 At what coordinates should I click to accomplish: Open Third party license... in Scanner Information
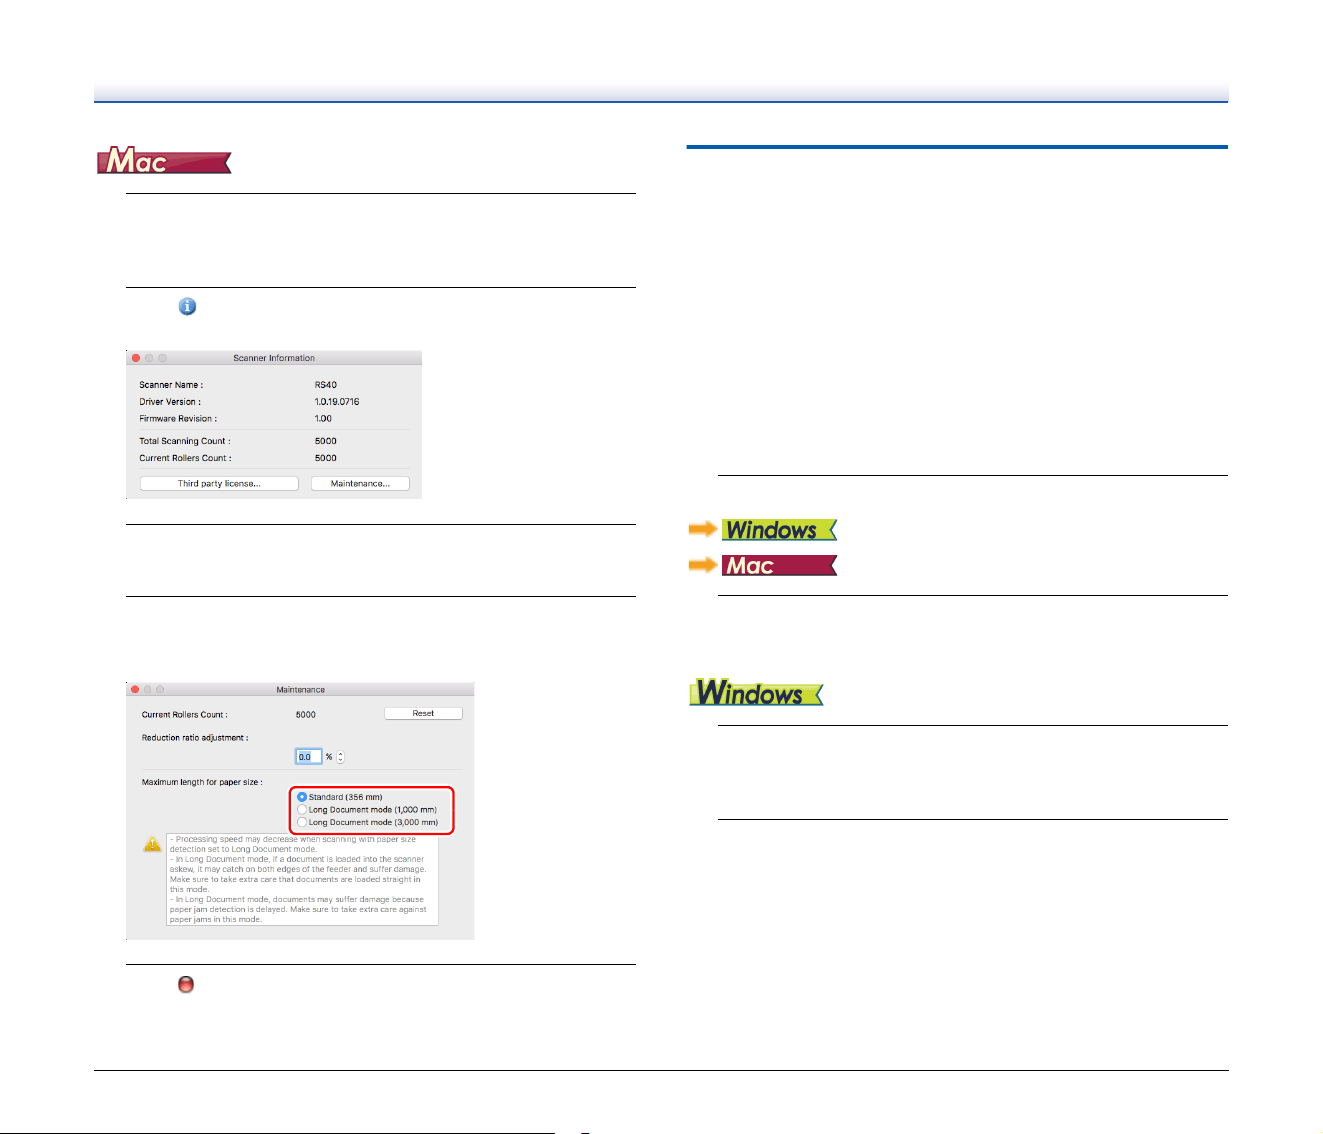219,483
